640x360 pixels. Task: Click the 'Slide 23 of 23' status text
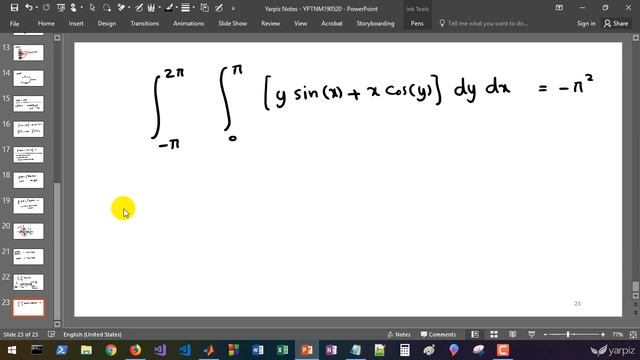pyautogui.click(x=20, y=334)
